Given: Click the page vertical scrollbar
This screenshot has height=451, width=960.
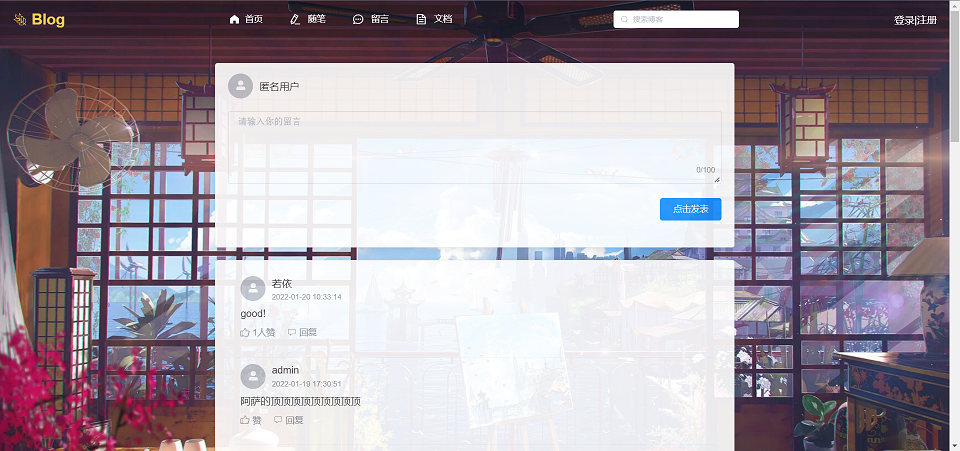Looking at the screenshot, I should coord(954,80).
